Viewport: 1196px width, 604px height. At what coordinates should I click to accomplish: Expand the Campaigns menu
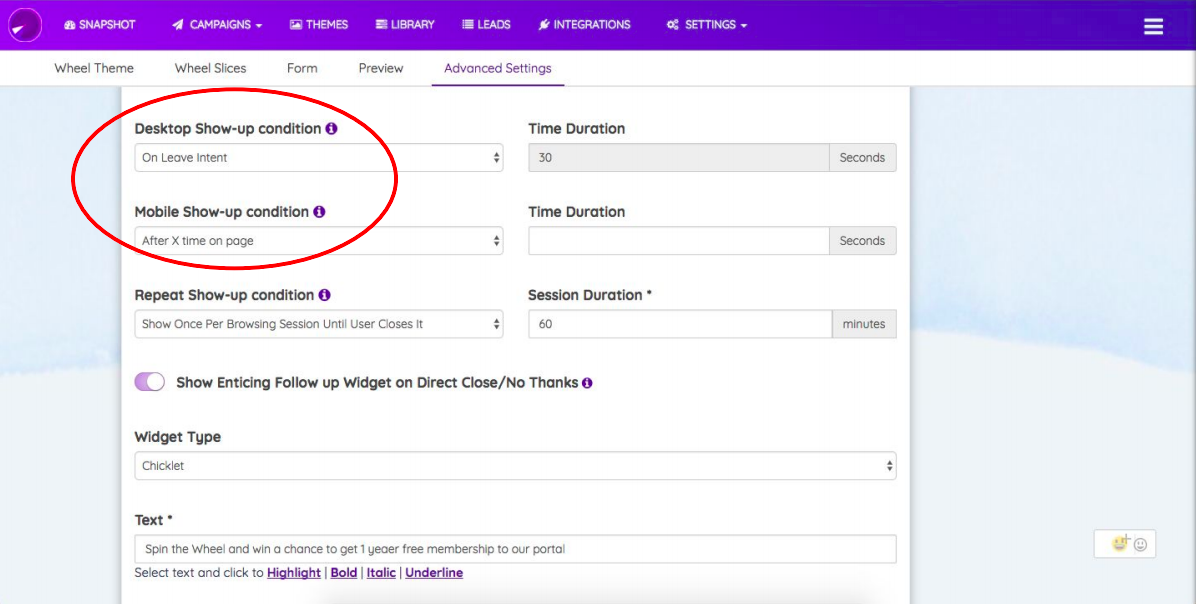[217, 24]
